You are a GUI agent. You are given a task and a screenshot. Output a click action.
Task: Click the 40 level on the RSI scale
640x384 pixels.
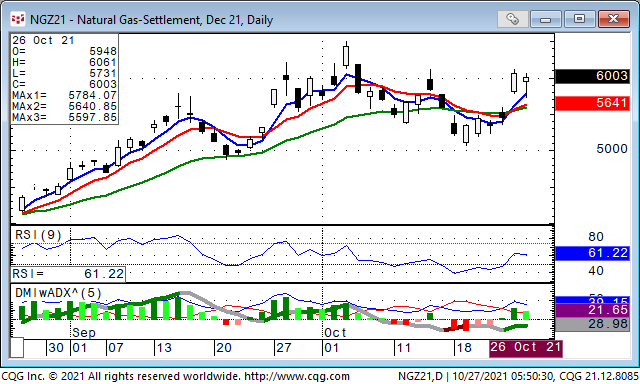[596, 271]
